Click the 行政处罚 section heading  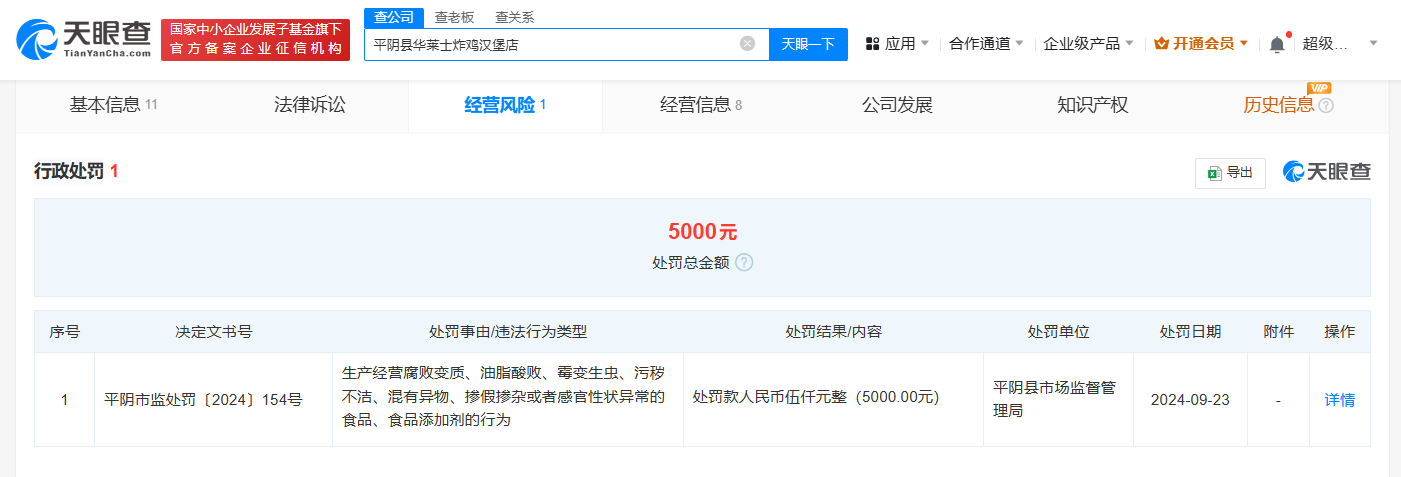(69, 172)
